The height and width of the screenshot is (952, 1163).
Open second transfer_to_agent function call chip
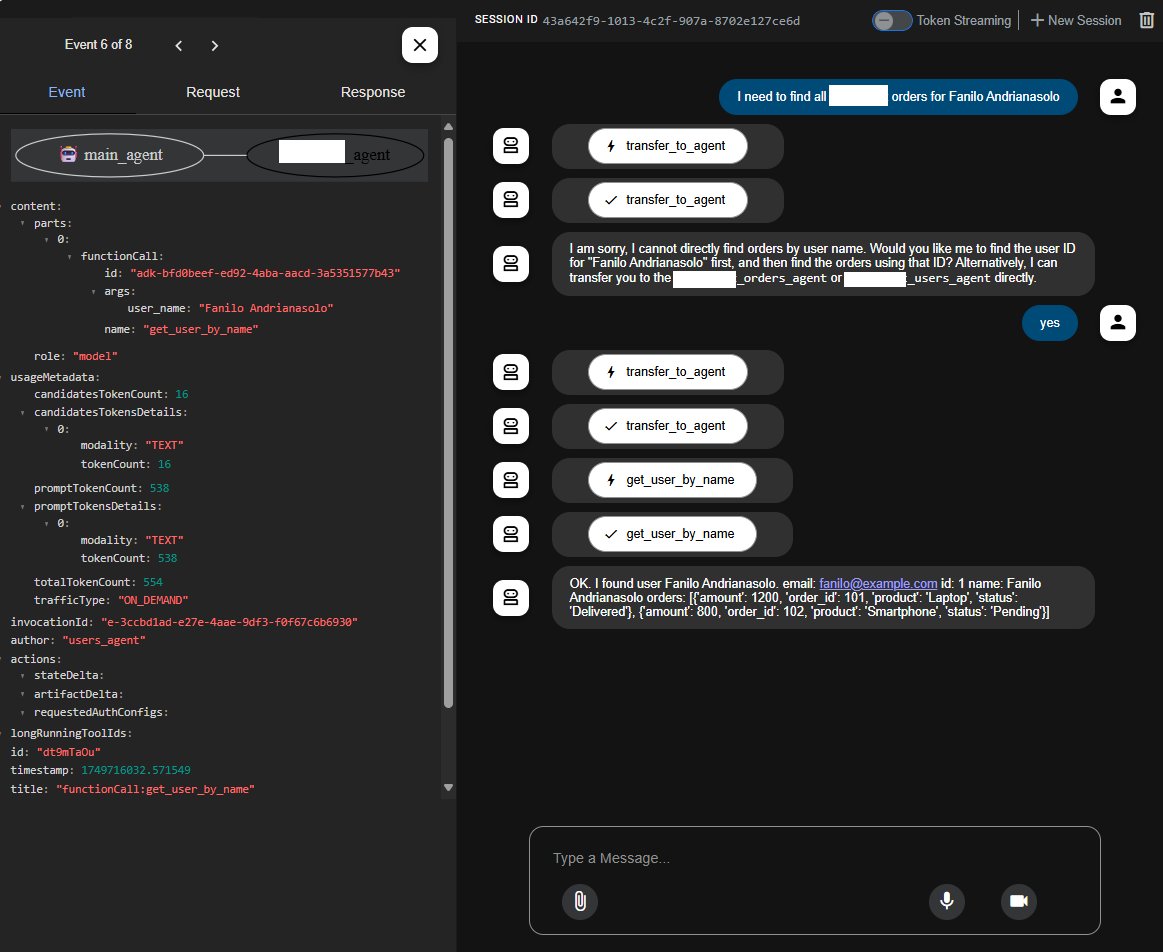(x=668, y=372)
